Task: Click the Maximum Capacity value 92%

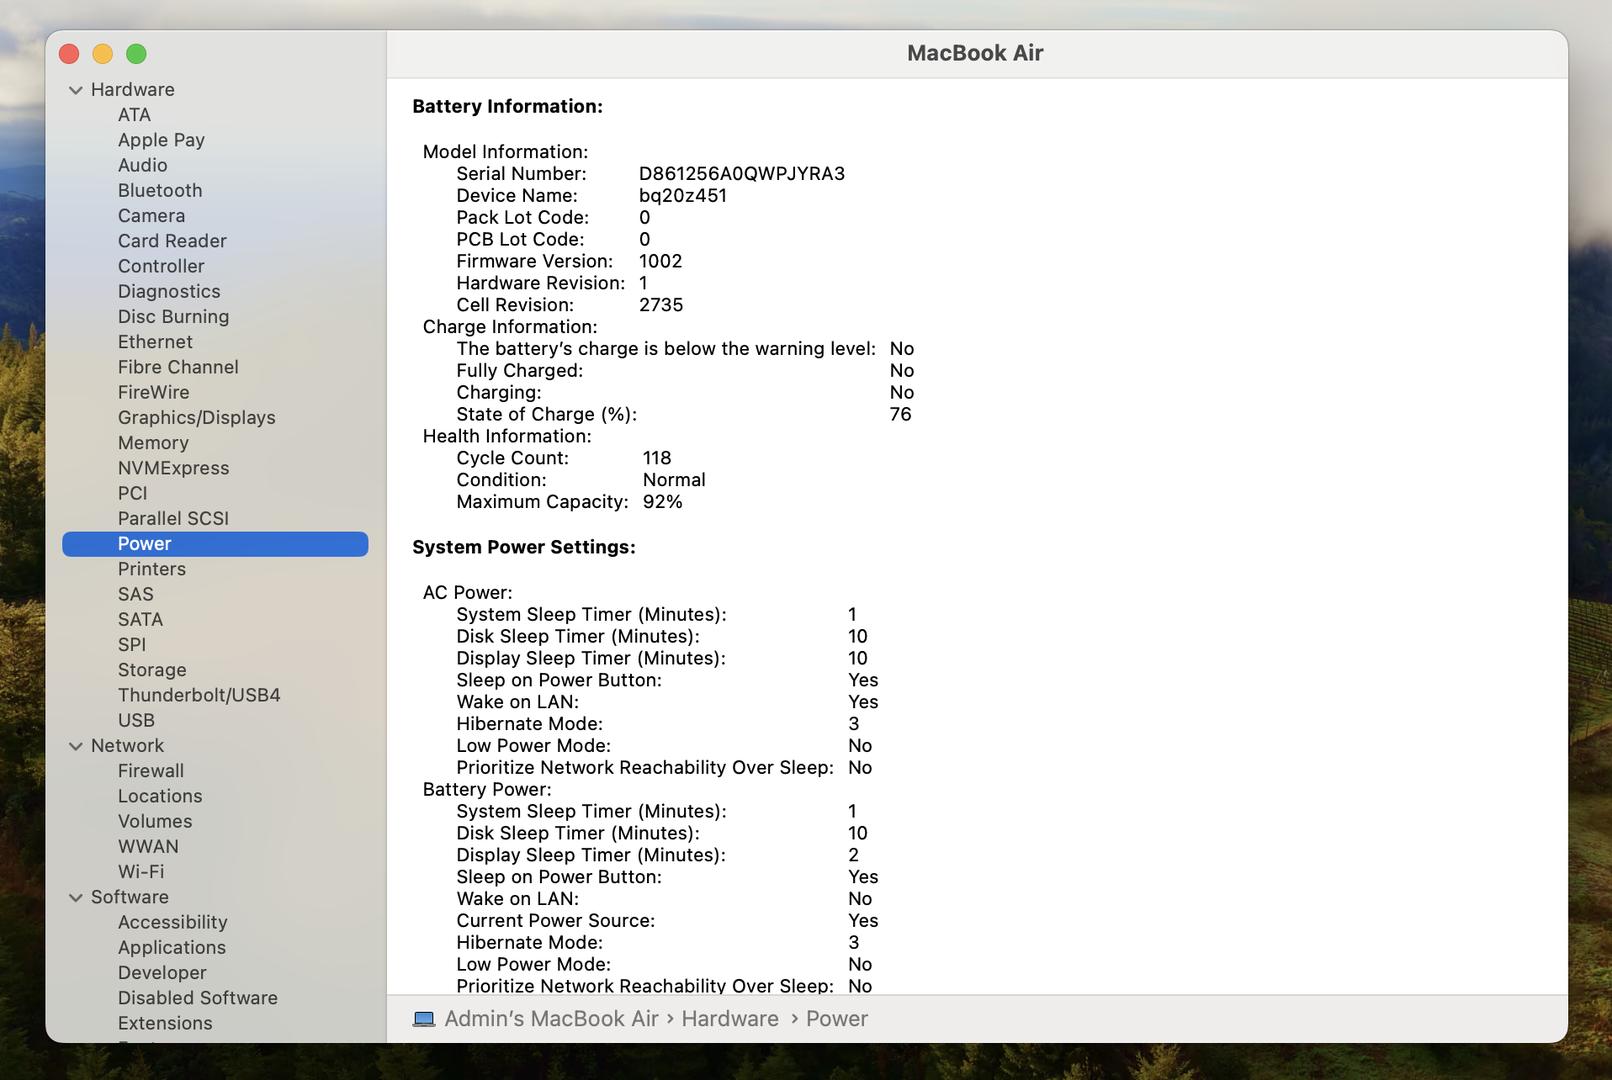Action: (662, 502)
